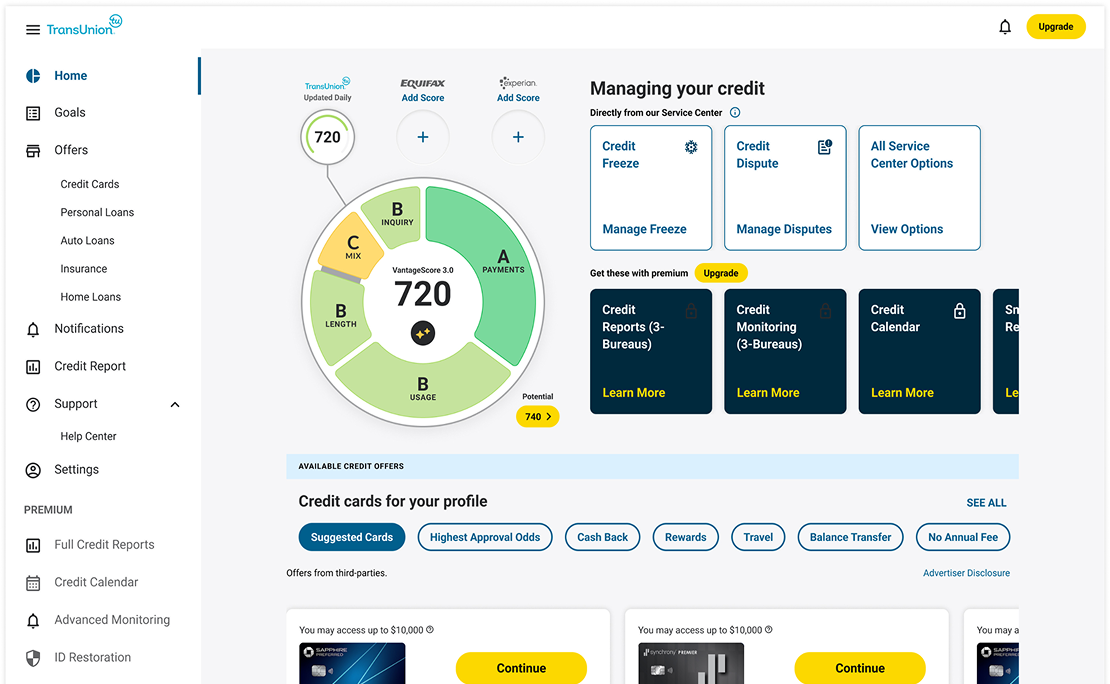Click the Advanced Monitoring bell icon
This screenshot has width=1110, height=684.
[x=33, y=620]
